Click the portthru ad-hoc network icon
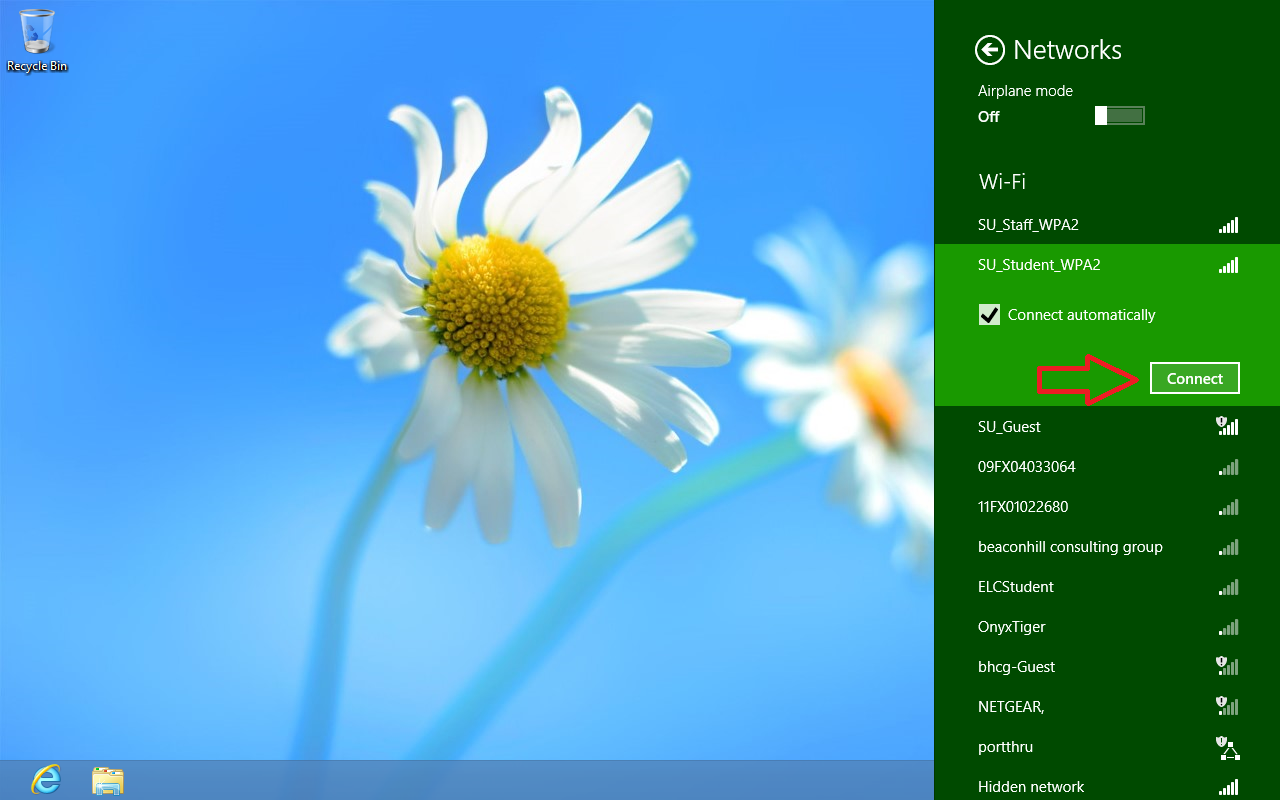This screenshot has height=800, width=1280. (1227, 747)
